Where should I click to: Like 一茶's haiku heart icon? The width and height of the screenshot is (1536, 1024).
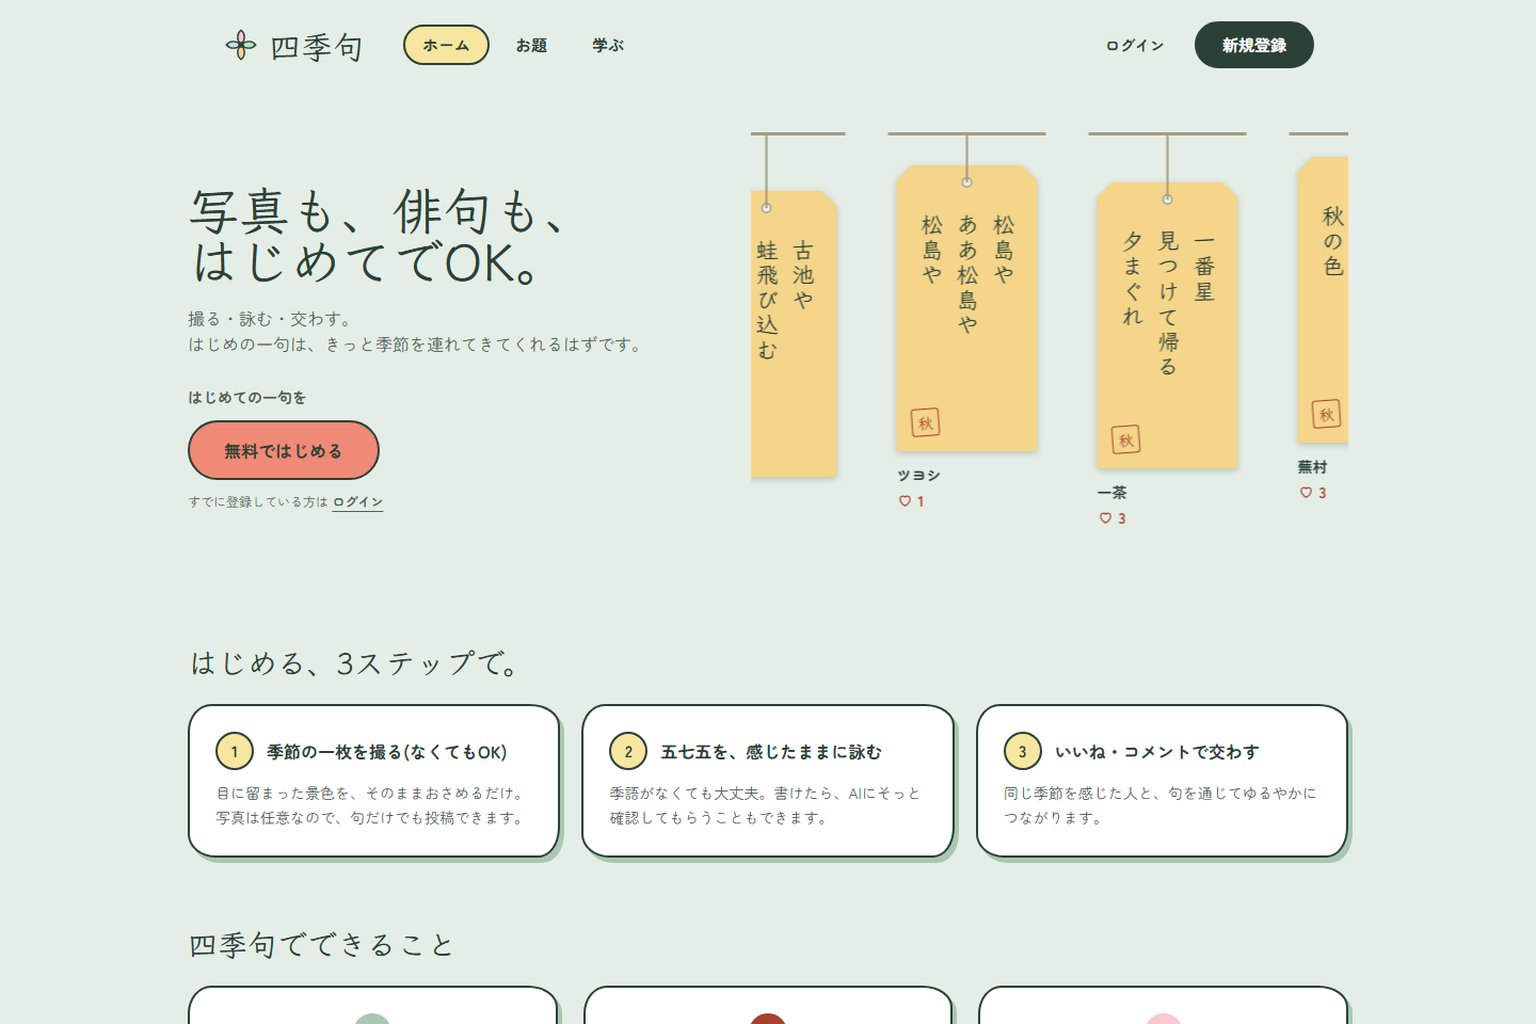click(1105, 518)
